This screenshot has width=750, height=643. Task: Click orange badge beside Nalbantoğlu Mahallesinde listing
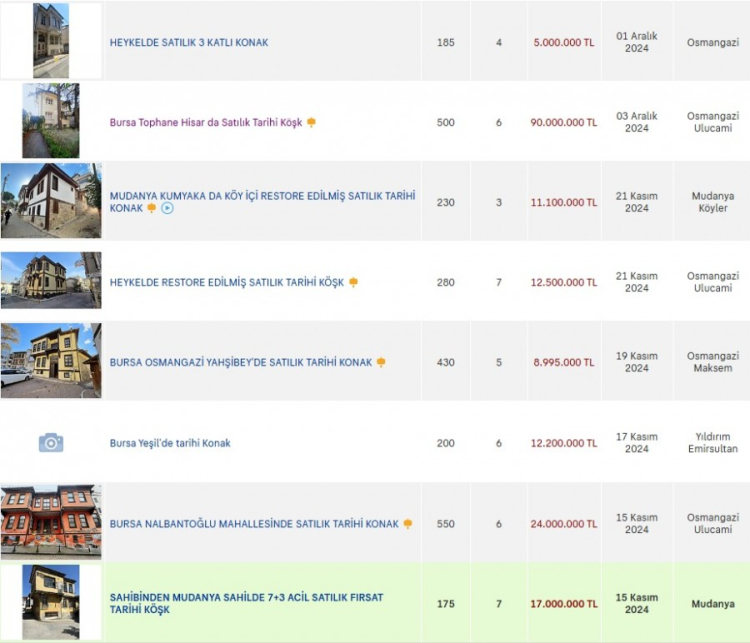click(407, 524)
